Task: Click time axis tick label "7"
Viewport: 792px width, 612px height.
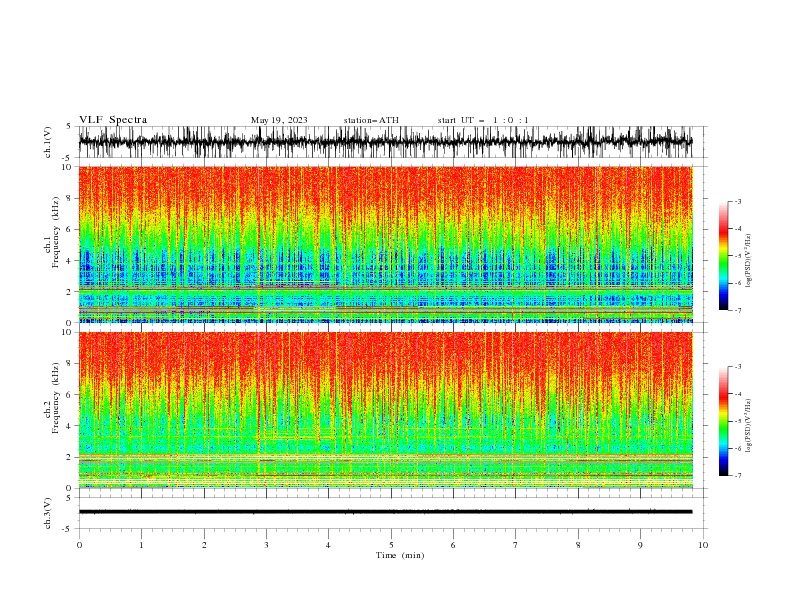Action: [x=516, y=545]
